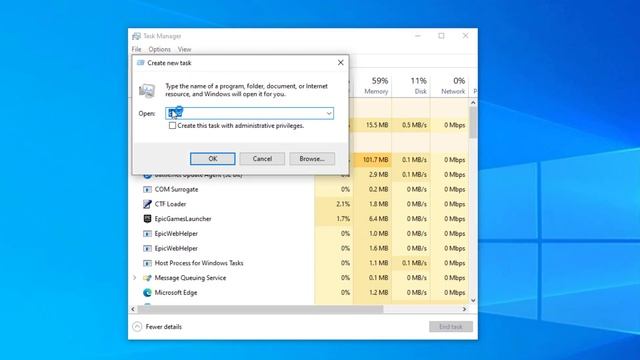This screenshot has width=640, height=360.
Task: Click the OK button
Action: coord(213,159)
